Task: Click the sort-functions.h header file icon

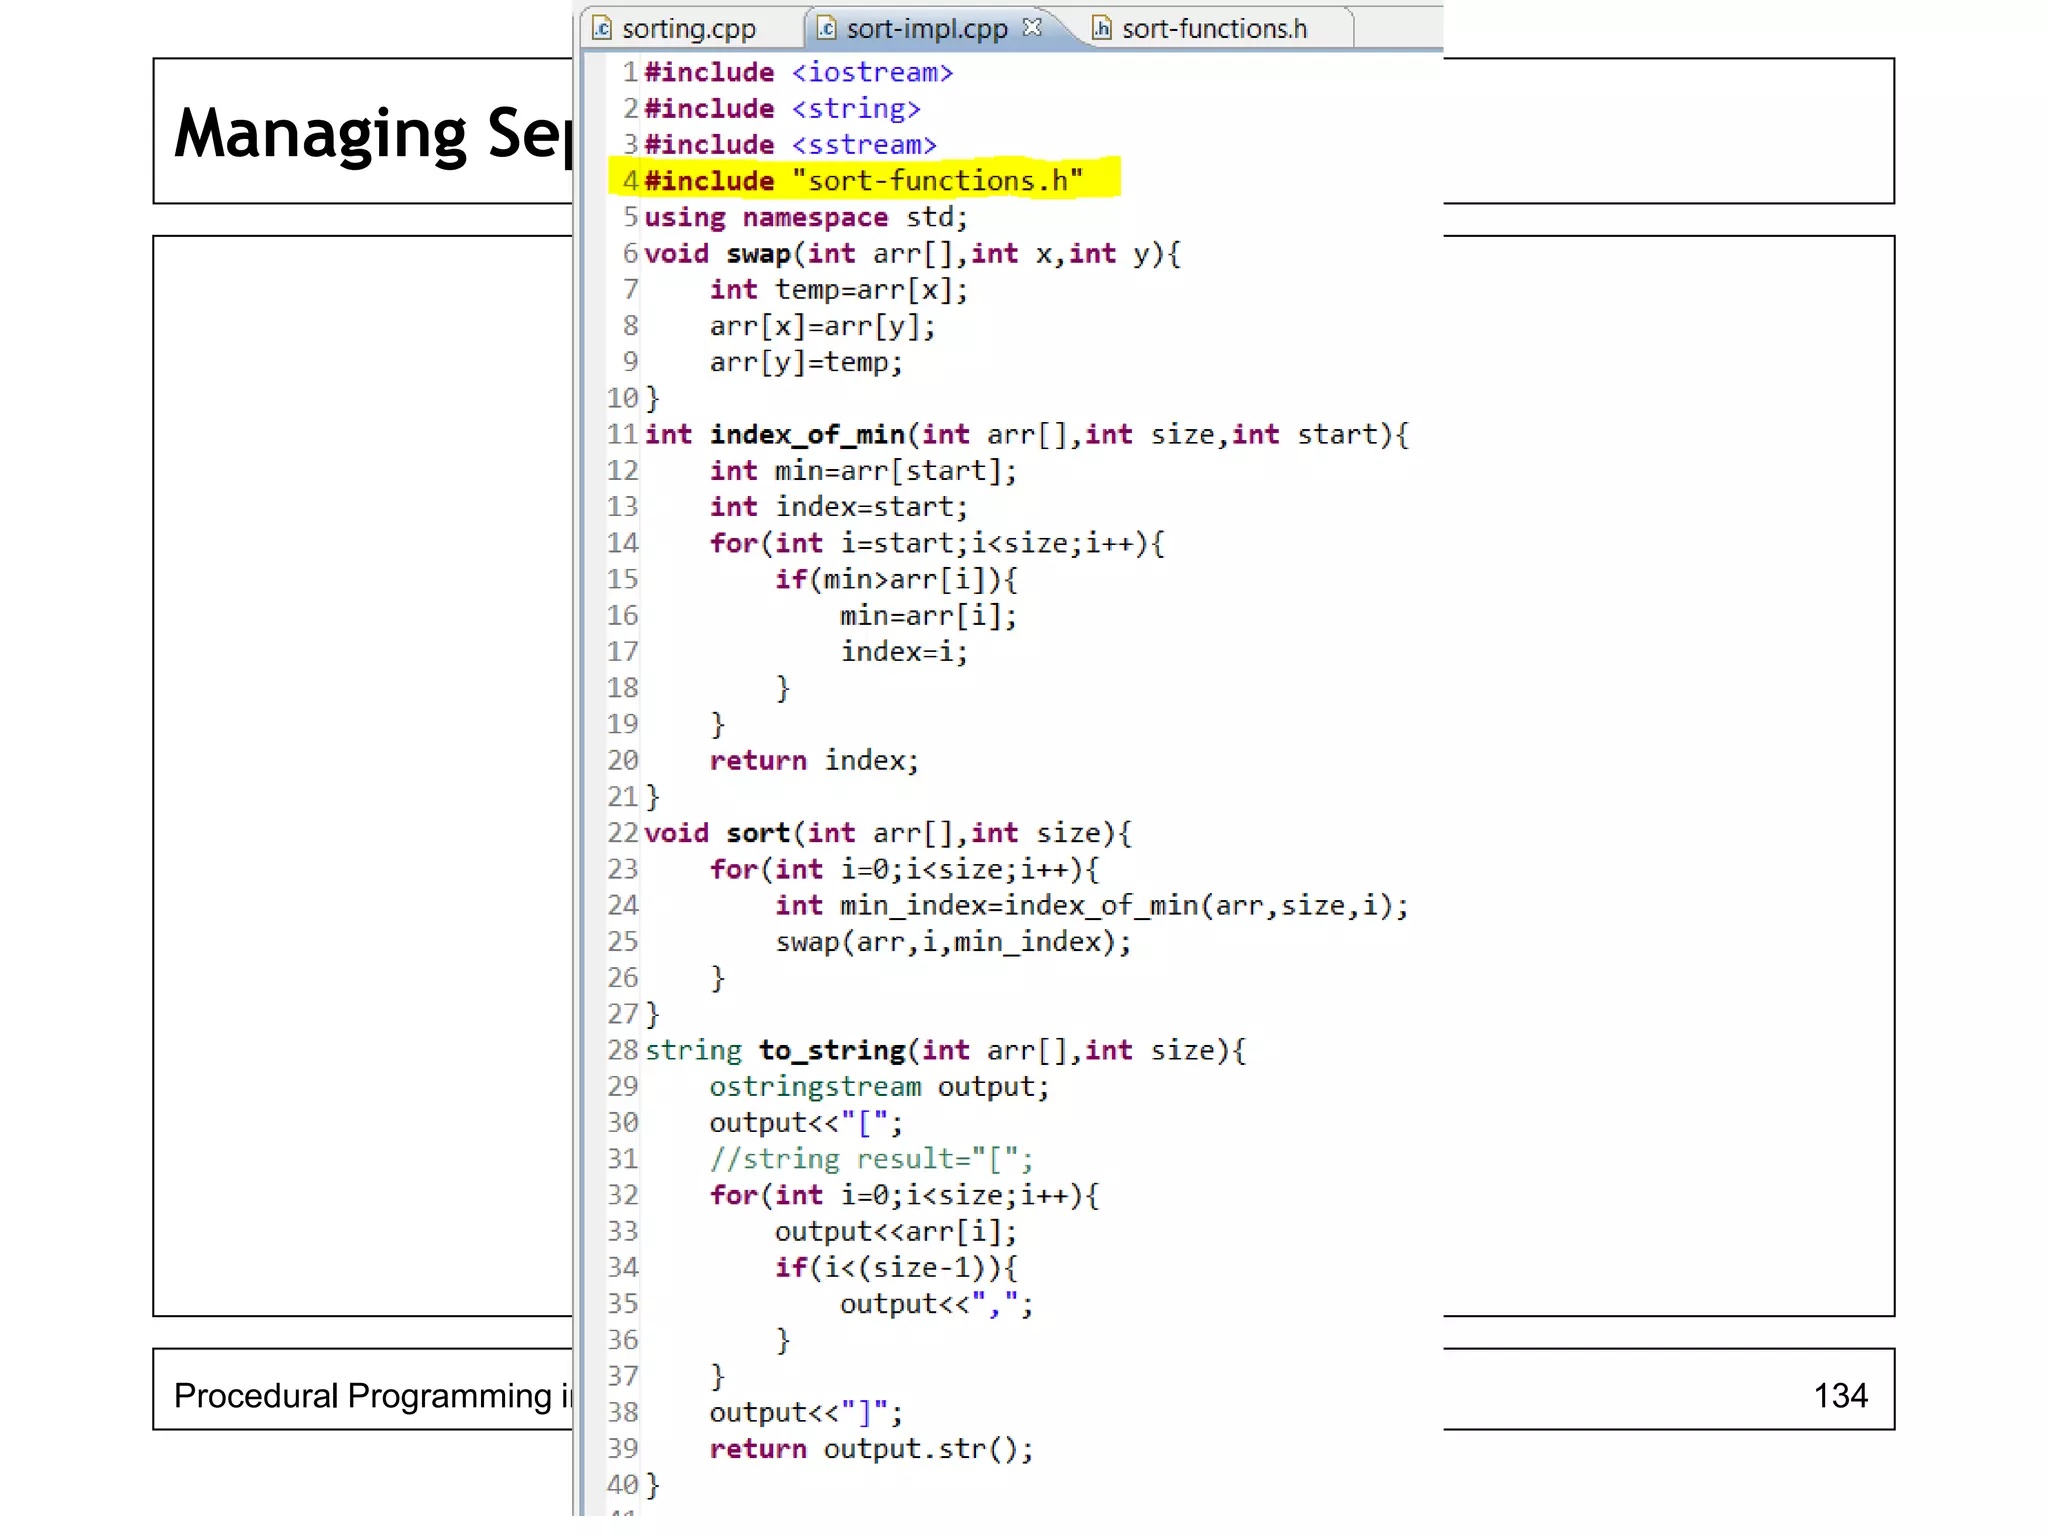Action: pyautogui.click(x=1101, y=29)
